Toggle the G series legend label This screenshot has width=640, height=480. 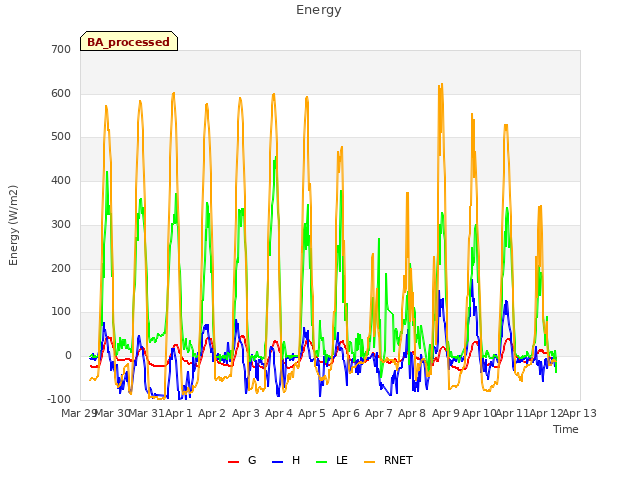[x=252, y=460]
